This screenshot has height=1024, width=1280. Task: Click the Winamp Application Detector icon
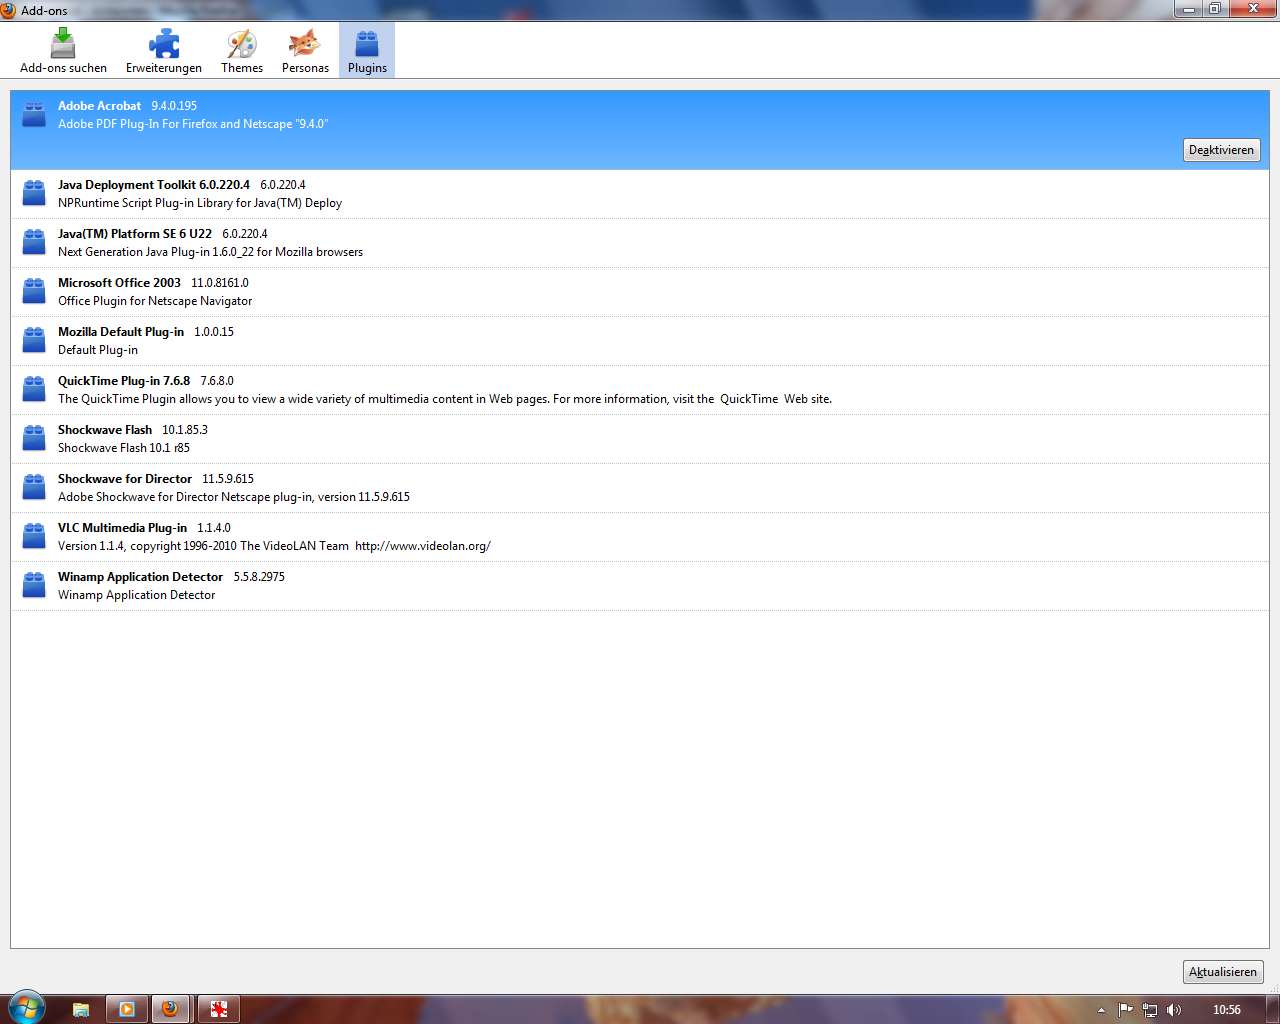[x=34, y=585]
